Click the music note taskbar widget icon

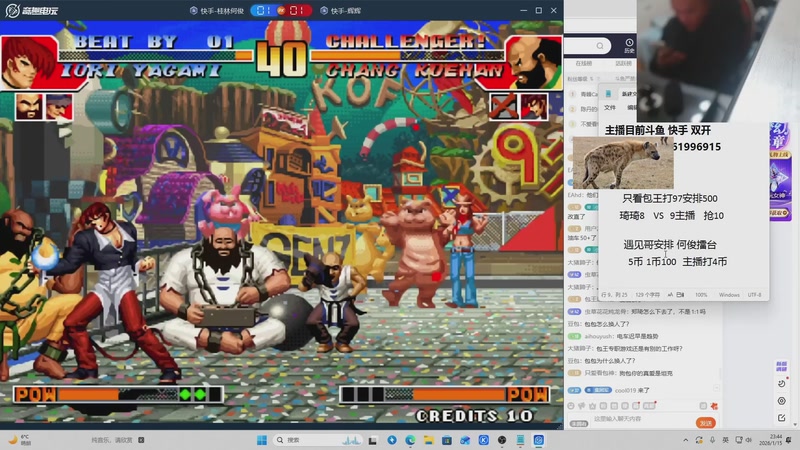[x=141, y=440]
